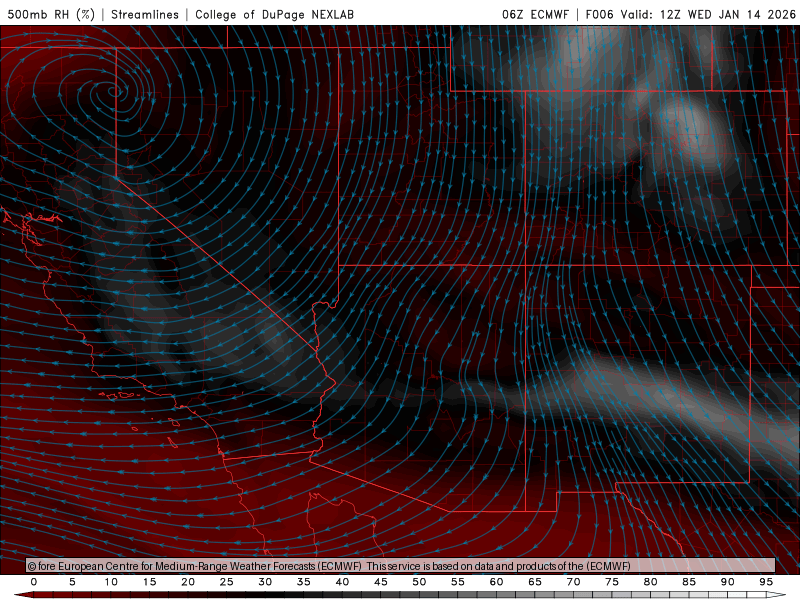
Task: Click the center of the spiral streamline circulation
Action: [114, 92]
